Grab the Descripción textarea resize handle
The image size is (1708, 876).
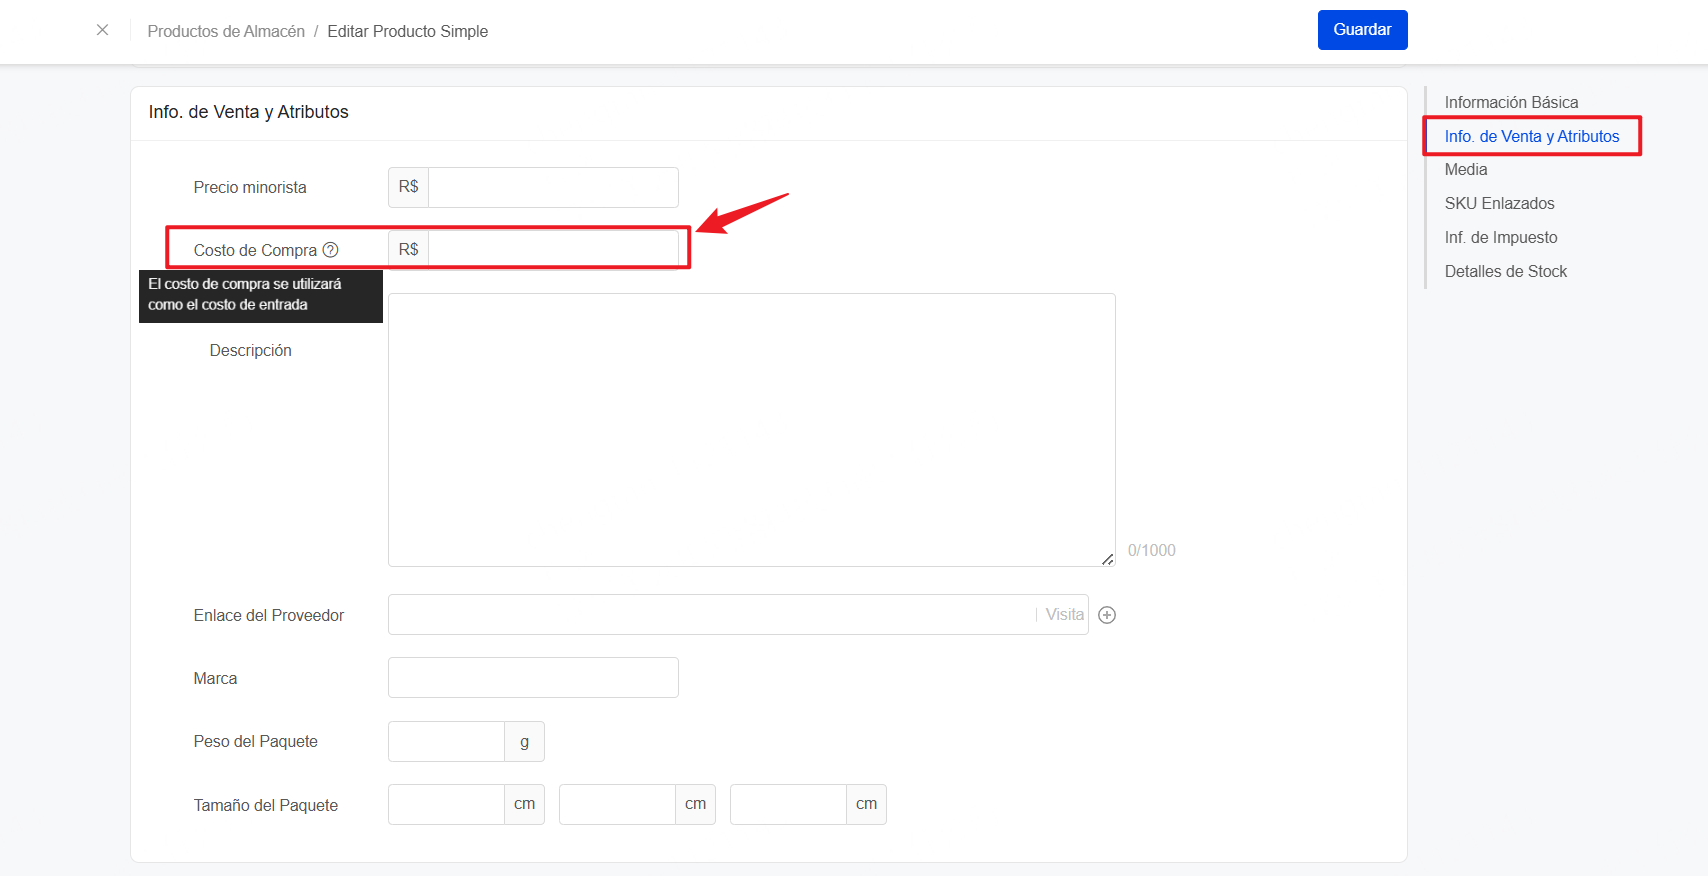[1108, 560]
